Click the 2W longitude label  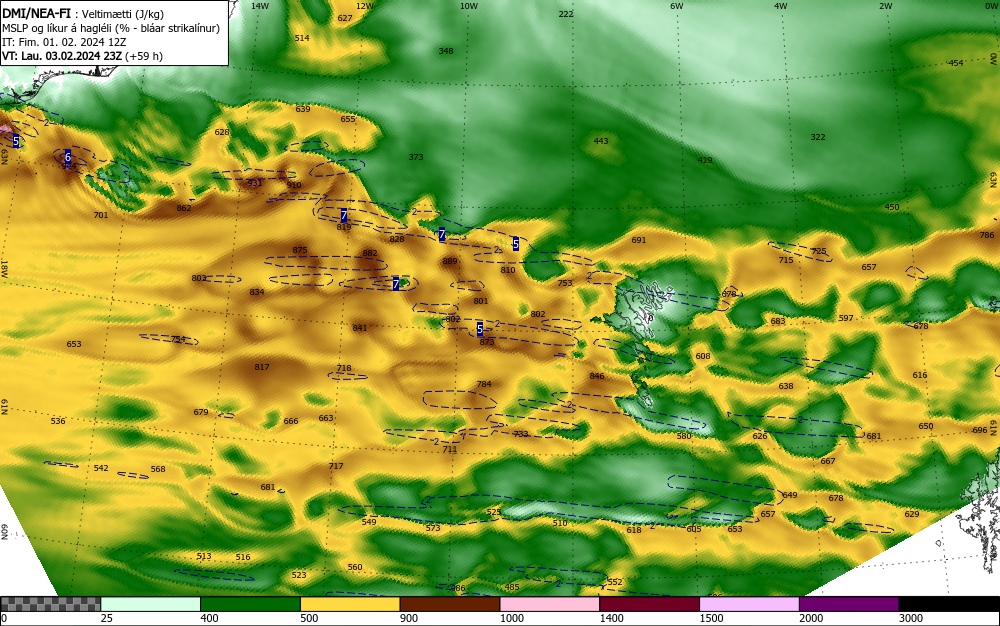(885, 6)
